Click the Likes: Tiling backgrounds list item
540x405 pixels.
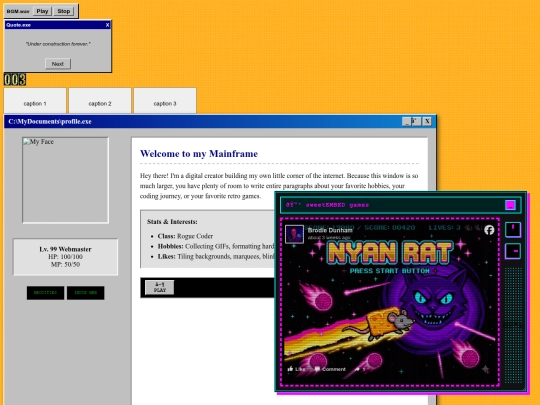point(216,256)
